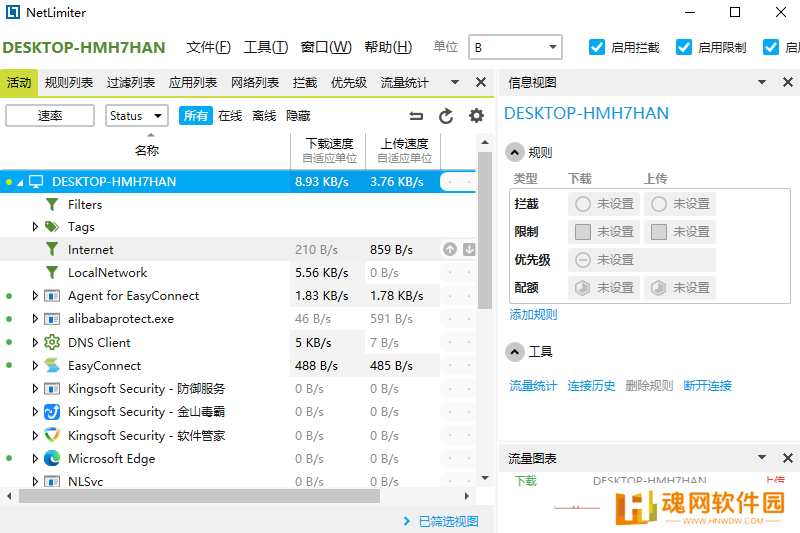Click the reset/undo arrow icon in Activity toolbar
This screenshot has height=533, width=800.
(416, 116)
